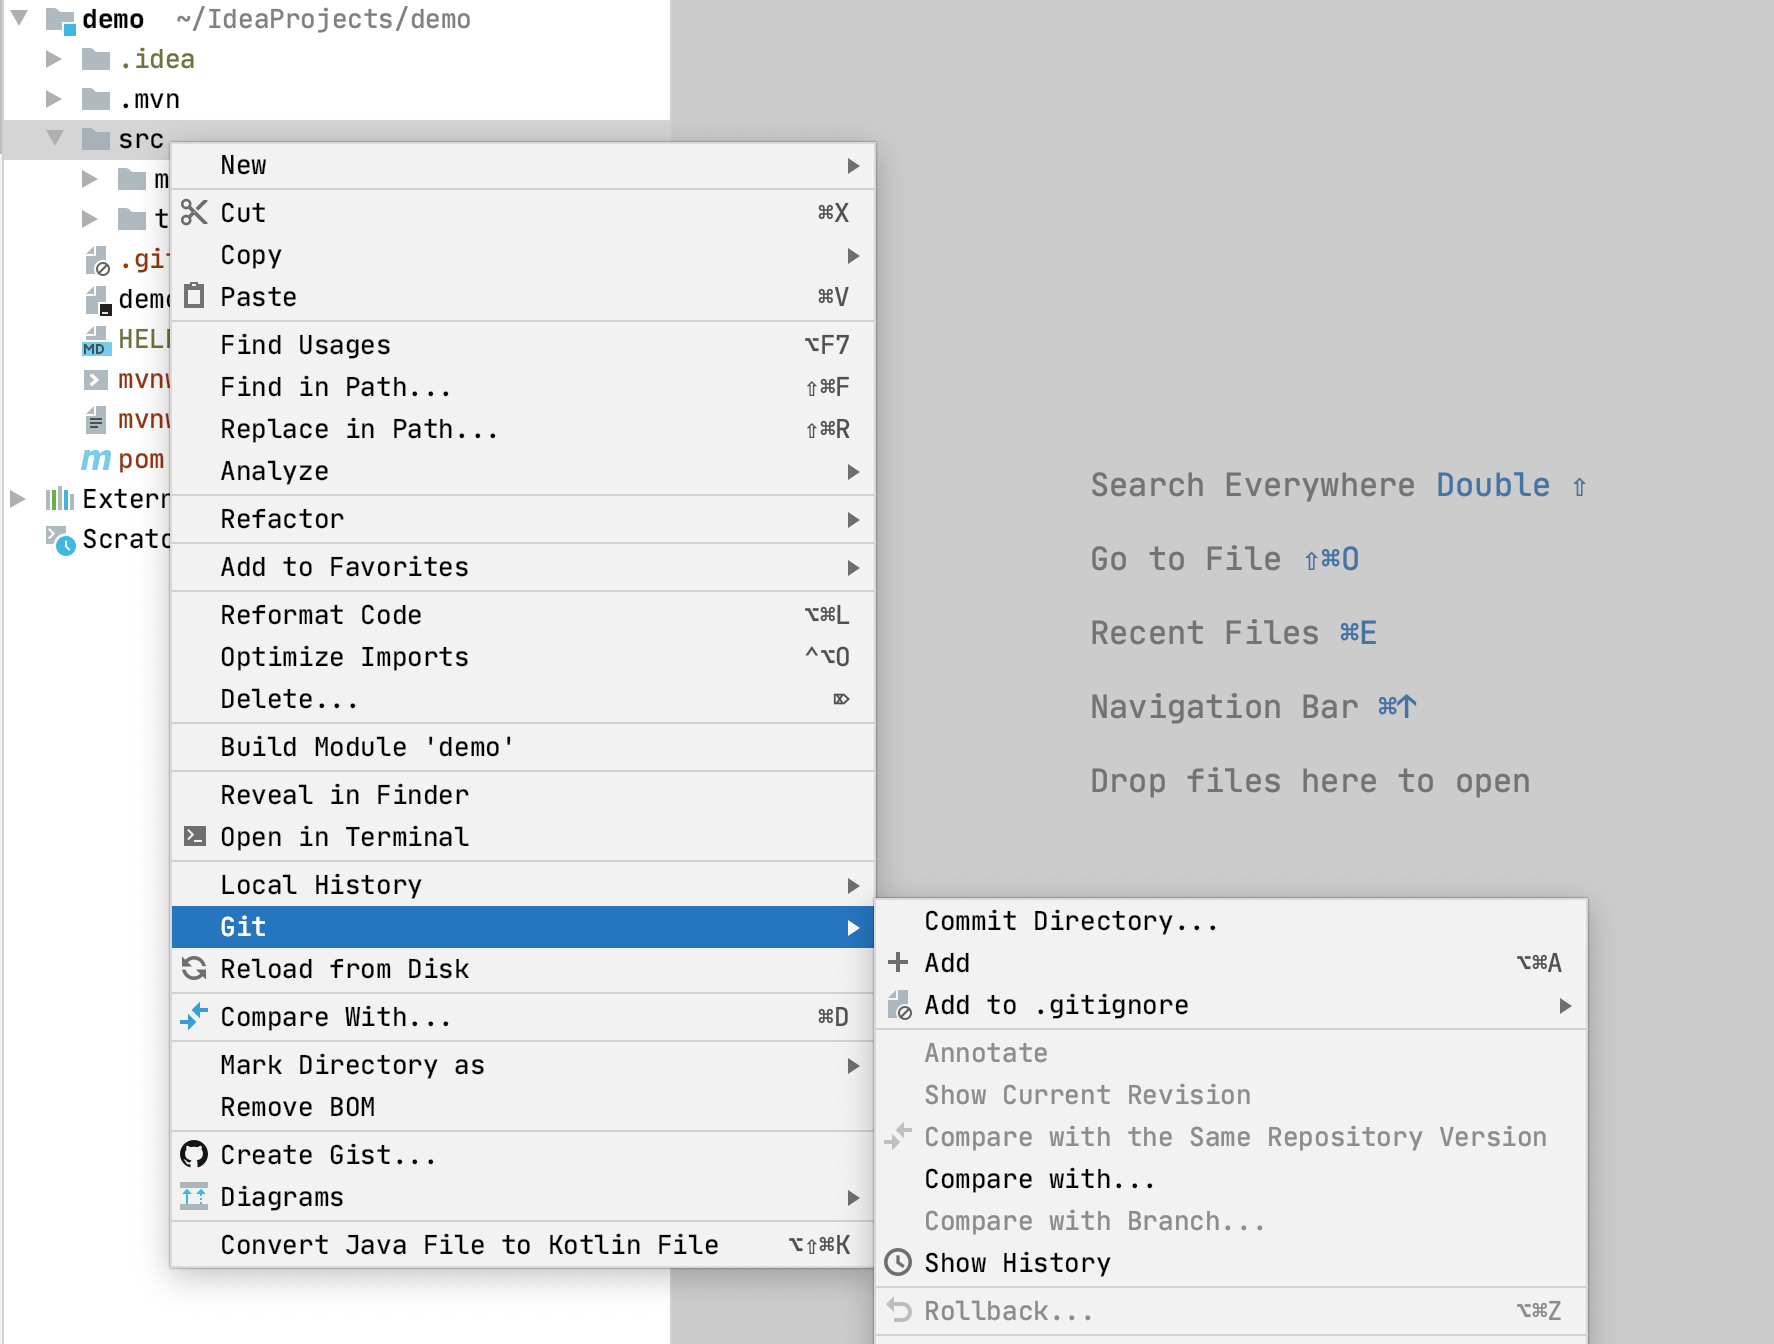
Task: Click the greyed Compare with Same Repository icon
Action: coord(898,1136)
